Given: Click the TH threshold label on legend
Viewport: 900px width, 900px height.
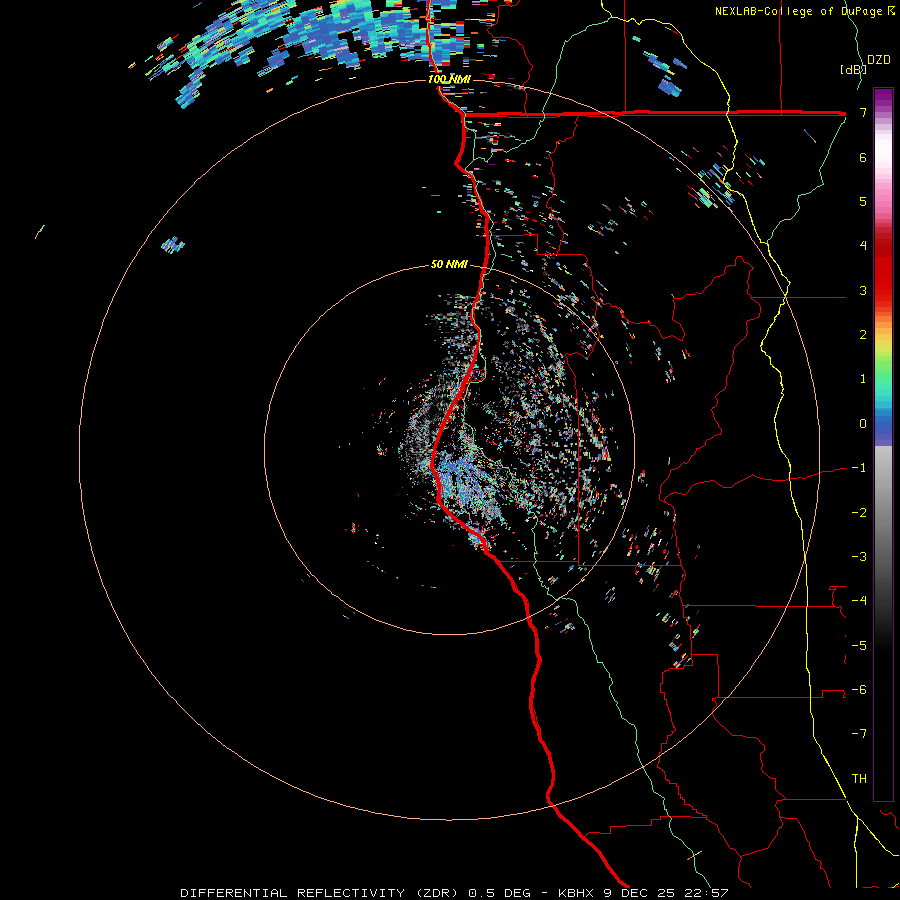Looking at the screenshot, I should (859, 779).
